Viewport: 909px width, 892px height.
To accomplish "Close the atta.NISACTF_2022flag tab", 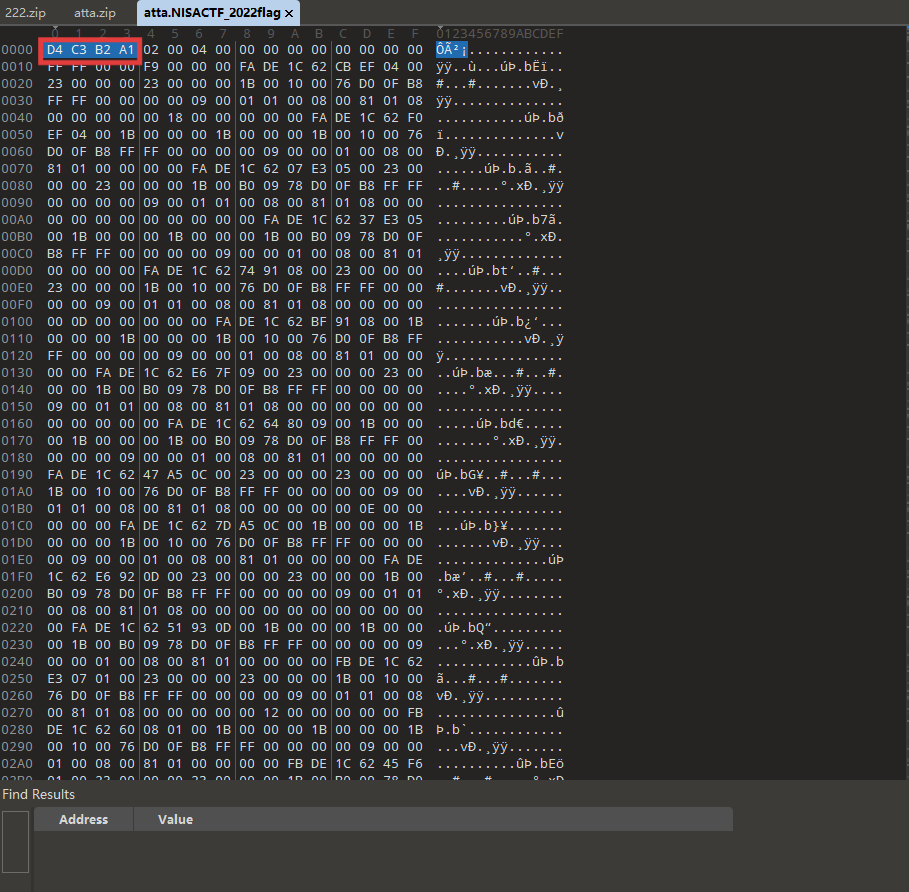I will [290, 14].
